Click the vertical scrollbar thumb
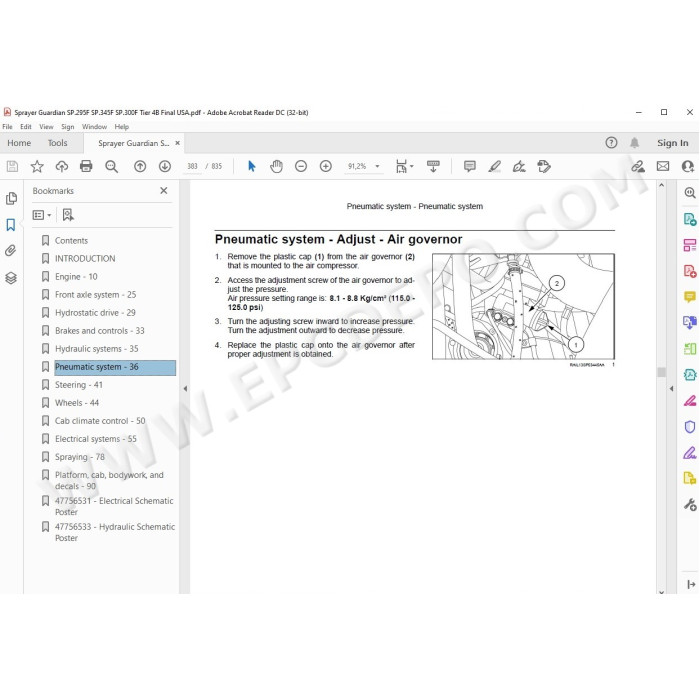Image resolution: width=700 pixels, height=700 pixels. (662, 372)
